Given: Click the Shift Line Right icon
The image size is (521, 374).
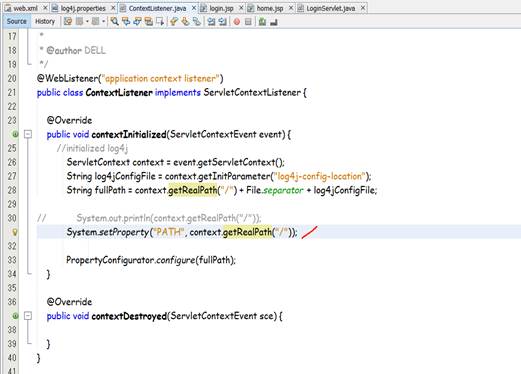Looking at the screenshot, I should 223,22.
